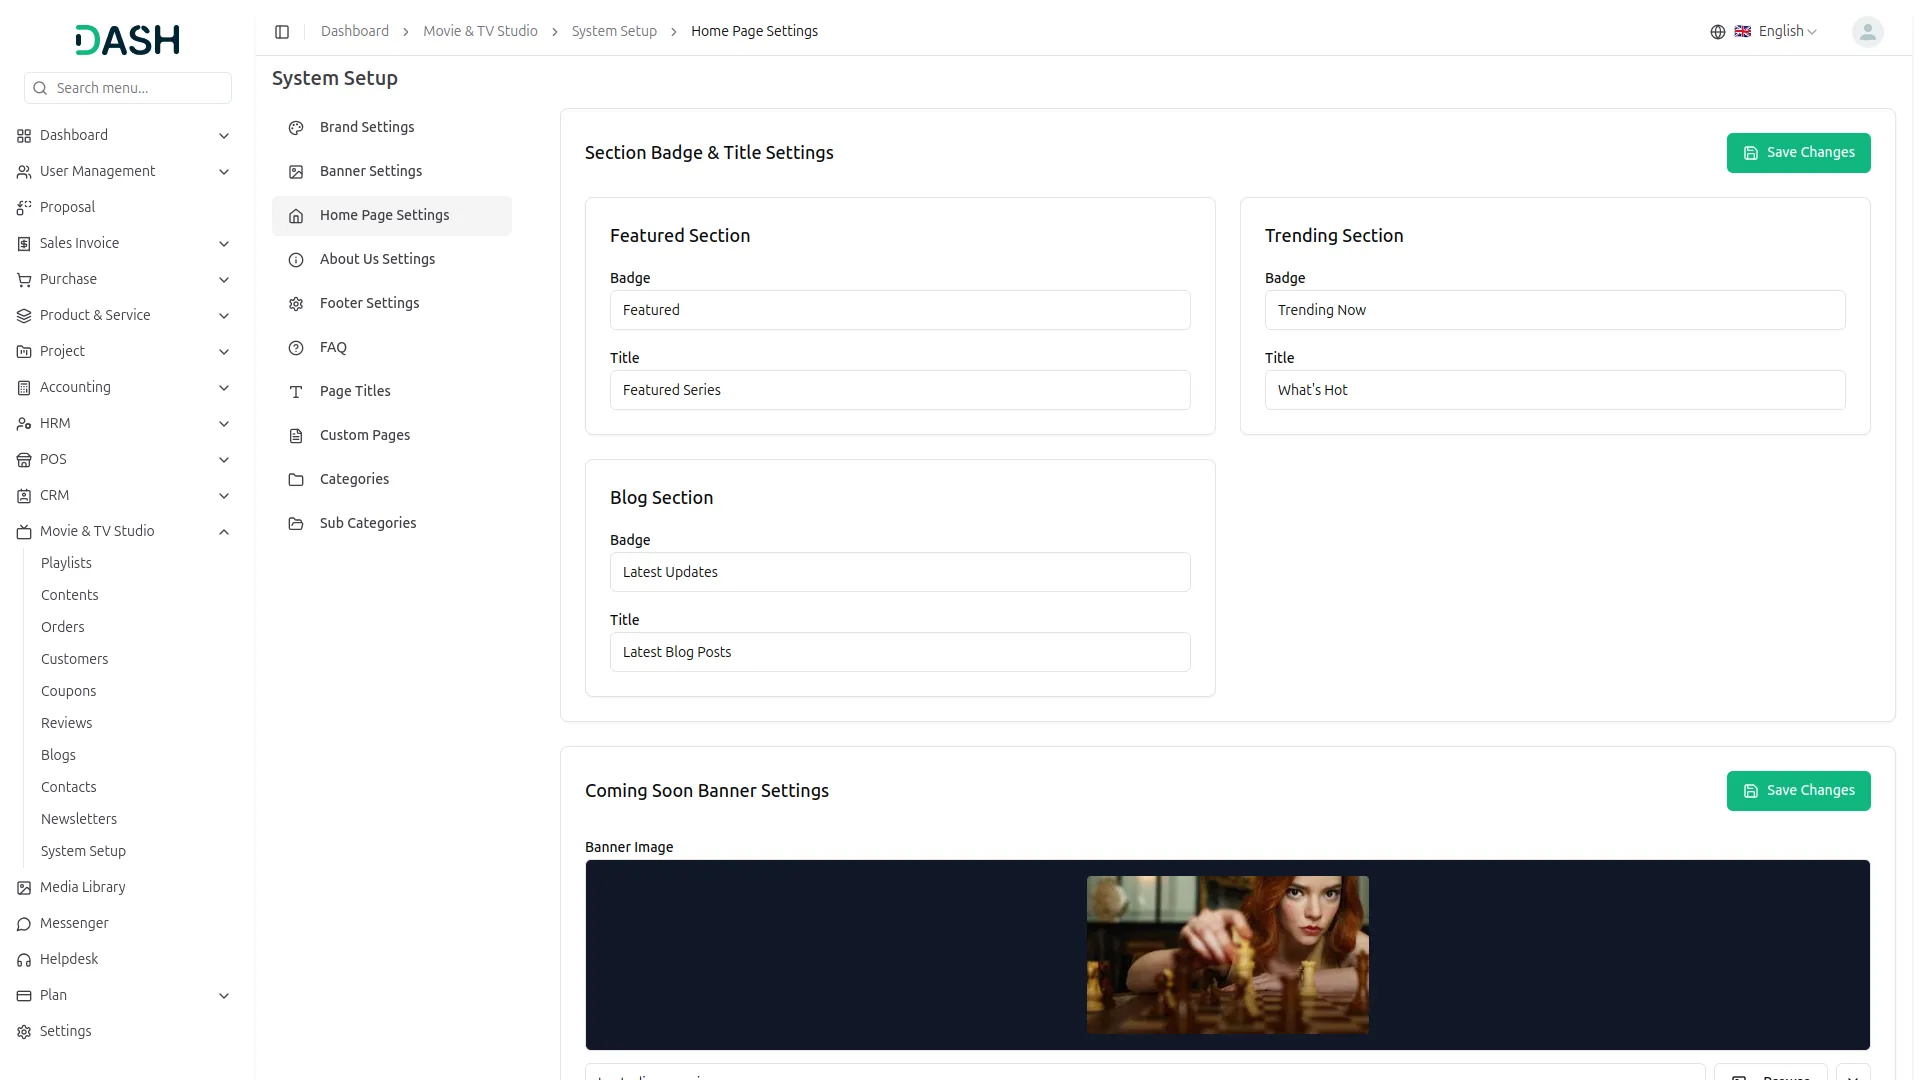This screenshot has height=1080, width=1920.
Task: Click the chess banner image preview
Action: click(x=1227, y=954)
